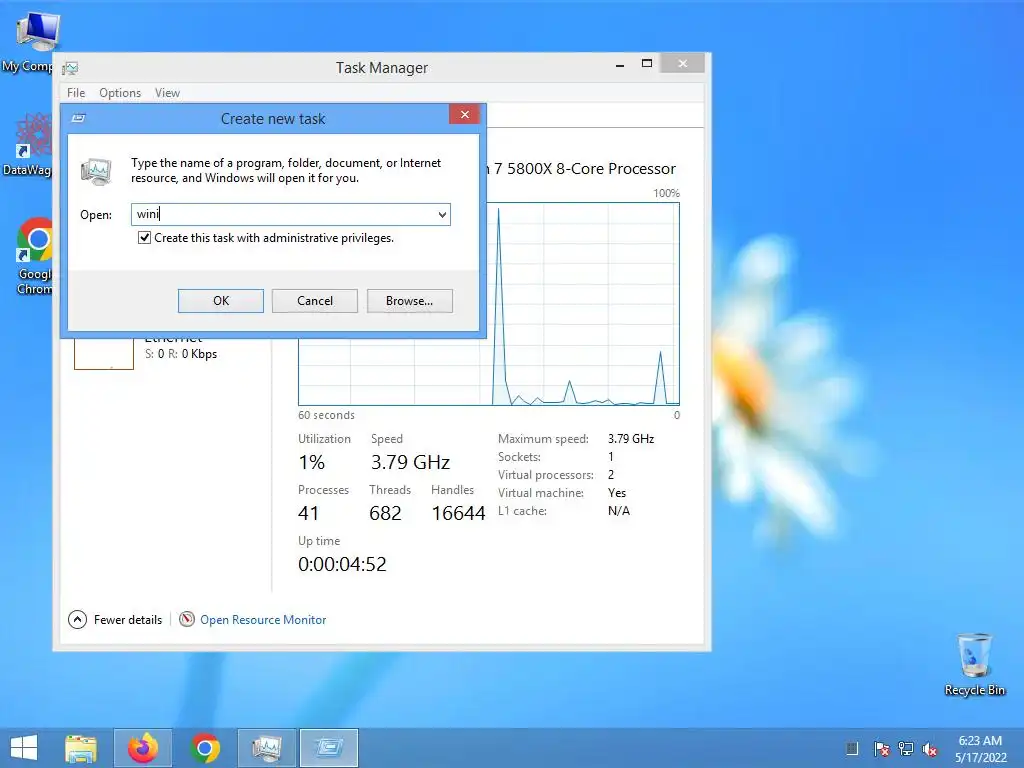Open the Options menu in Task Manager
The image size is (1024, 768).
pos(120,93)
